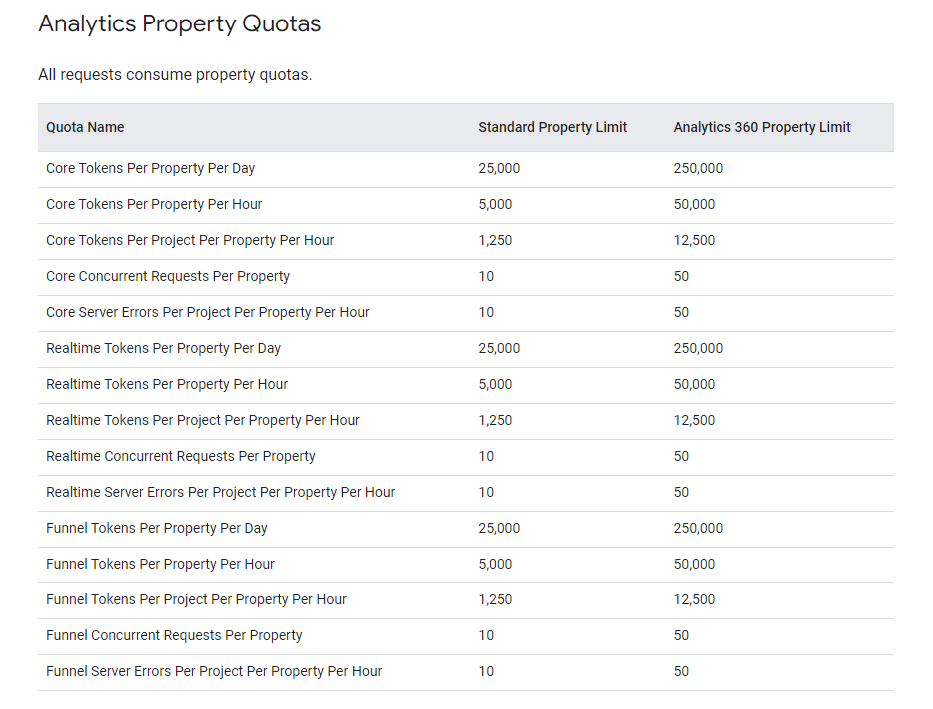Image resolution: width=933 pixels, height=709 pixels.
Task: Select Realtime Server Errors quota row
Action: (x=220, y=492)
